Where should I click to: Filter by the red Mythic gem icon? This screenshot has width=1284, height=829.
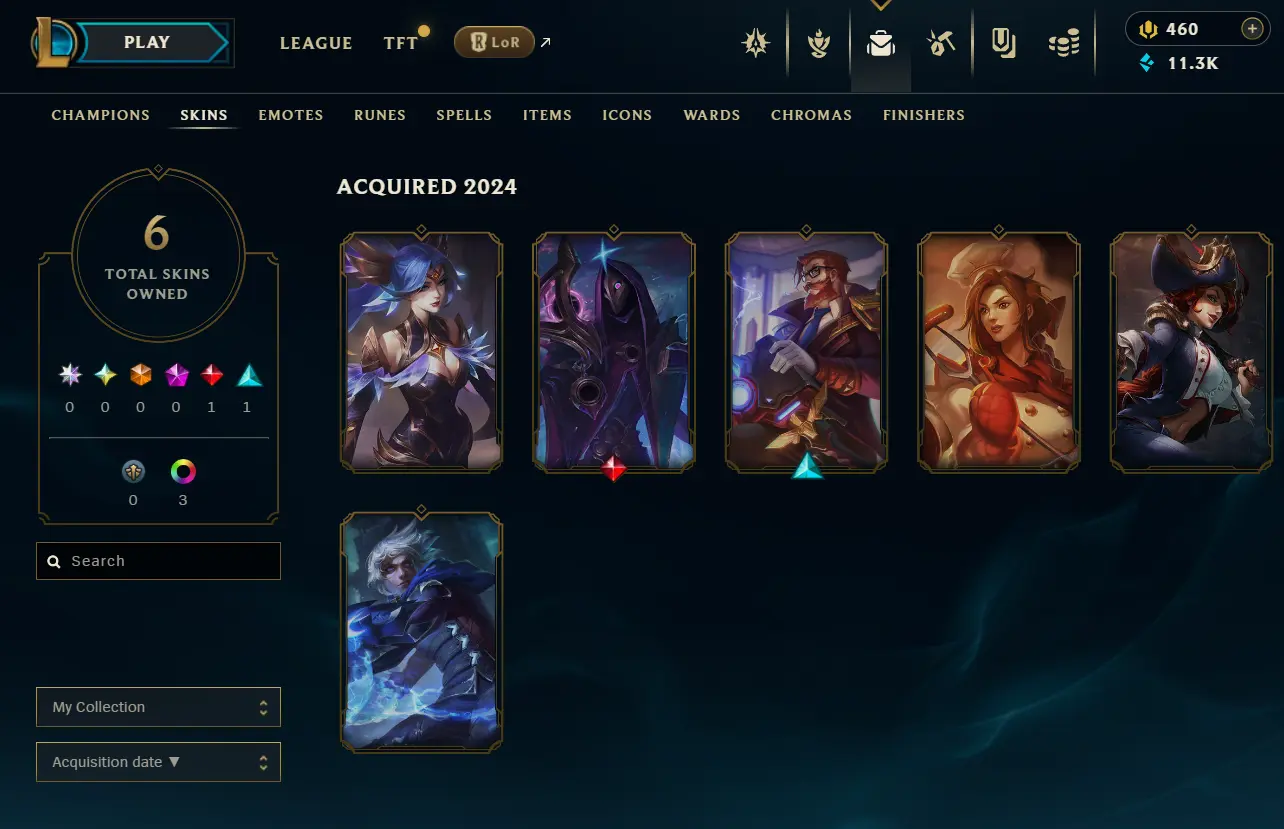click(x=211, y=375)
